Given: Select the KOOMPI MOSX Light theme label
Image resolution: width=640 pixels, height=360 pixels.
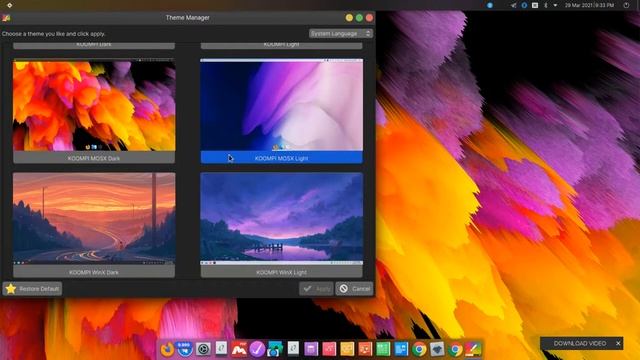Looking at the screenshot, I should pos(281,158).
